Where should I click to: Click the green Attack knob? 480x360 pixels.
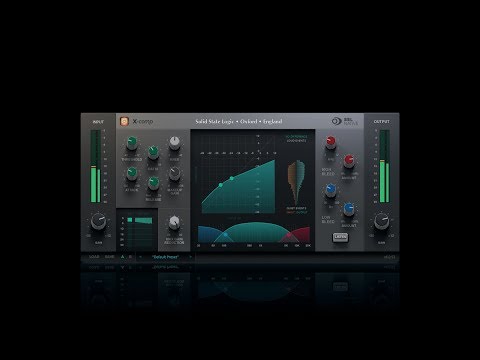click(x=132, y=174)
